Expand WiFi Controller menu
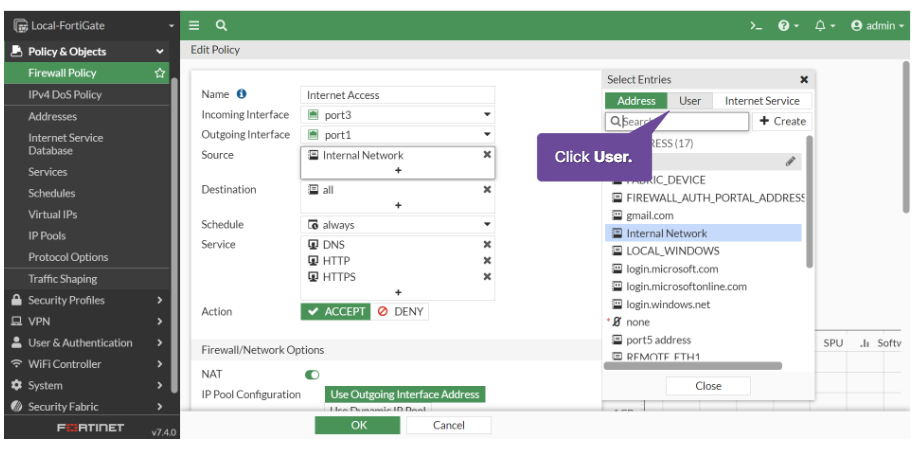Image resolution: width=916 pixels, height=462 pixels. [x=87, y=364]
